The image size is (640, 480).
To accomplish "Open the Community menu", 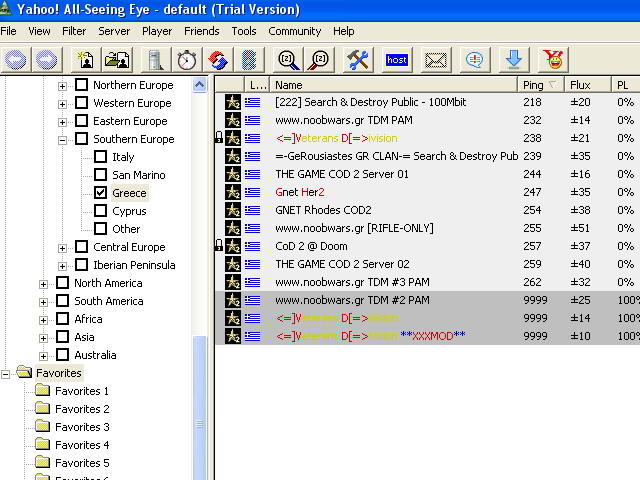I will click(295, 31).
